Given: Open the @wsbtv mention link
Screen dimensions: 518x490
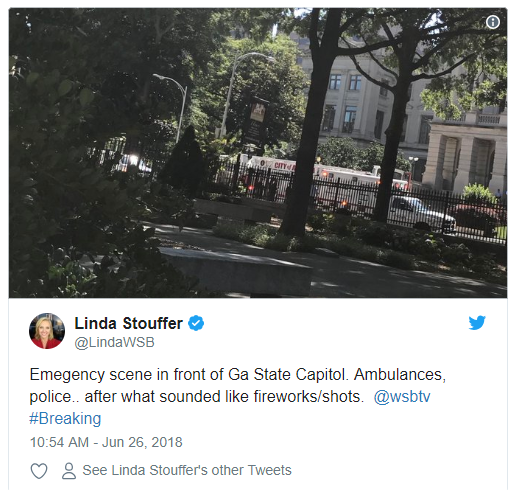Looking at the screenshot, I should pos(402,397).
